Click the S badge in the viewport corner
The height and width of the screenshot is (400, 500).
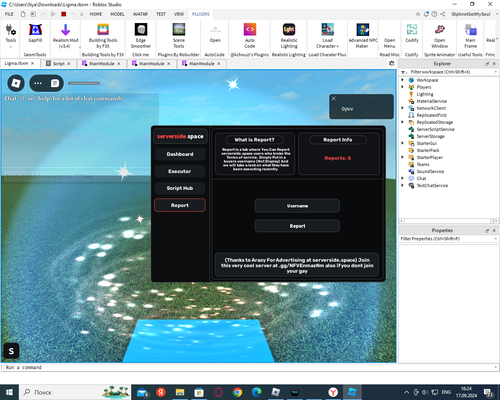[x=11, y=351]
